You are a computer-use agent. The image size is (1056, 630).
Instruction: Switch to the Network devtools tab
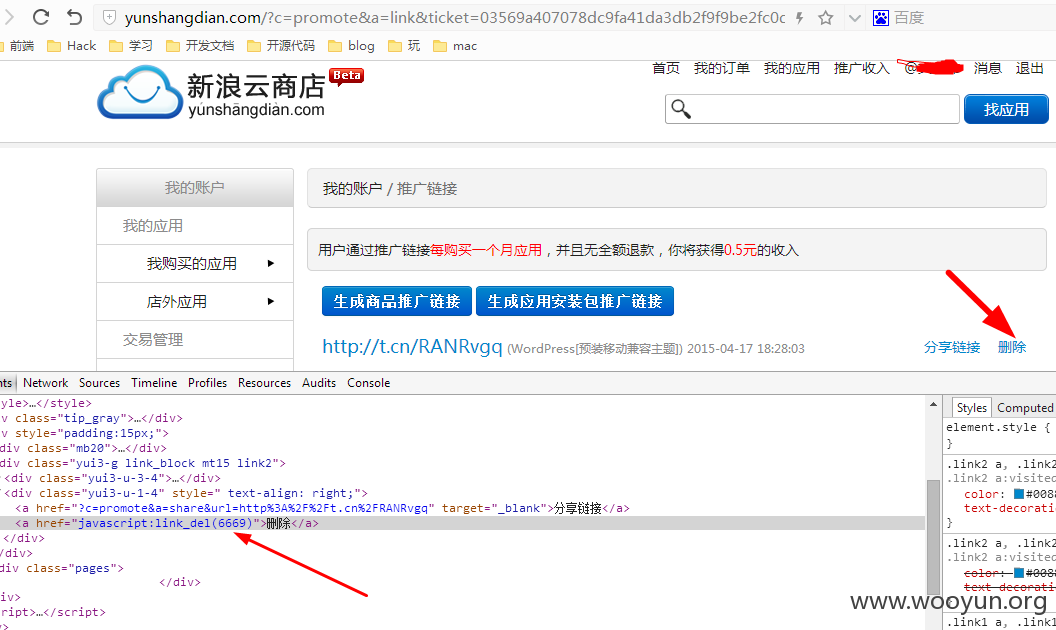point(45,383)
